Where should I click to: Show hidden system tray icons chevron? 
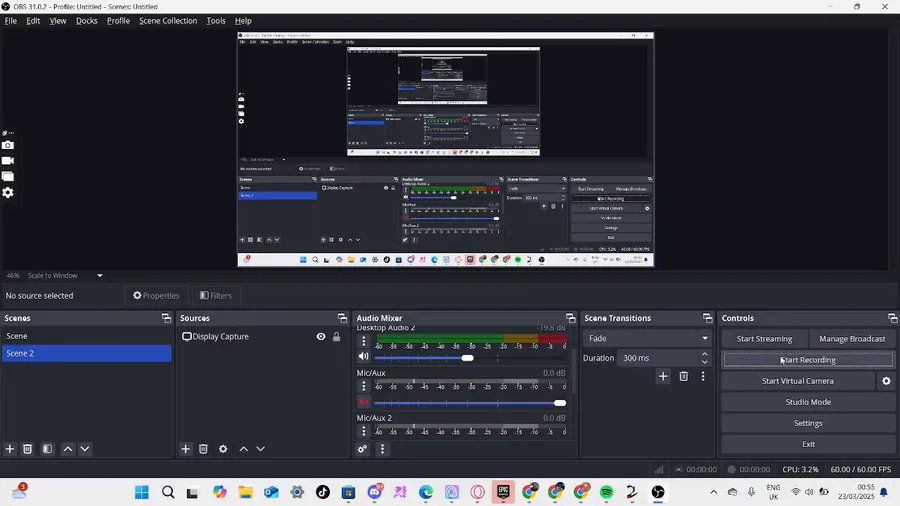click(x=713, y=492)
